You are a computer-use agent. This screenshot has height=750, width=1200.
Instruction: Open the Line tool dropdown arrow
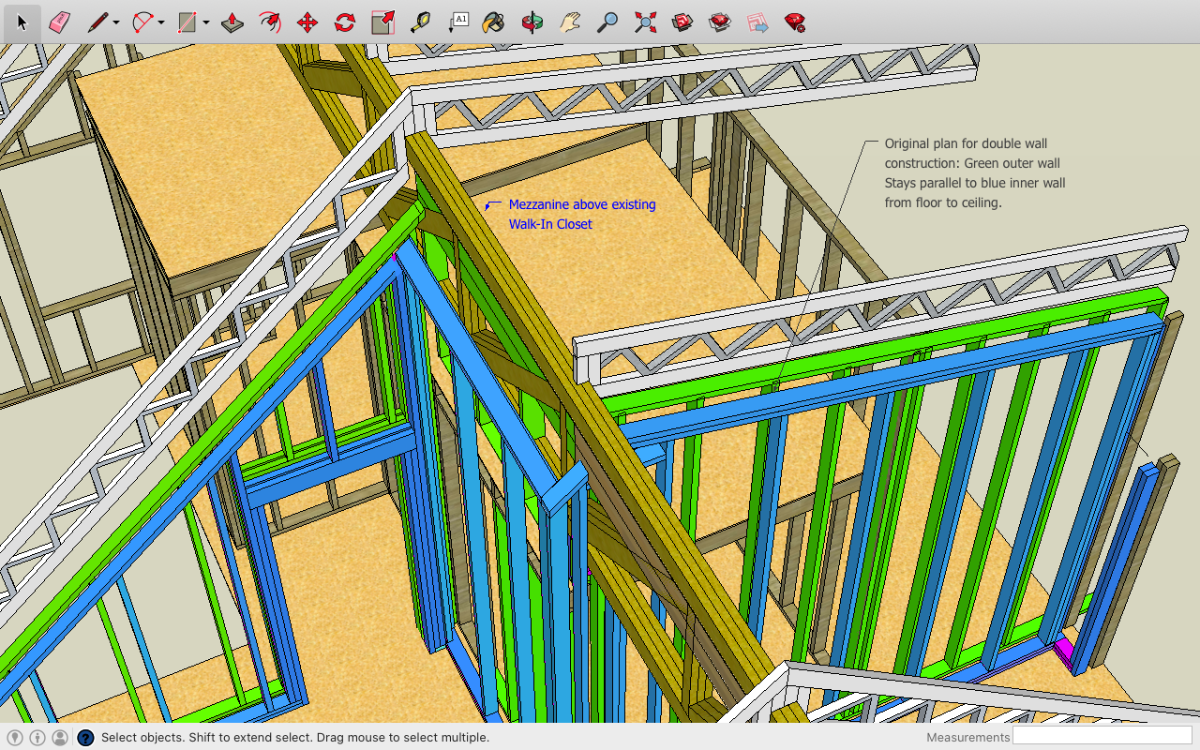116,23
